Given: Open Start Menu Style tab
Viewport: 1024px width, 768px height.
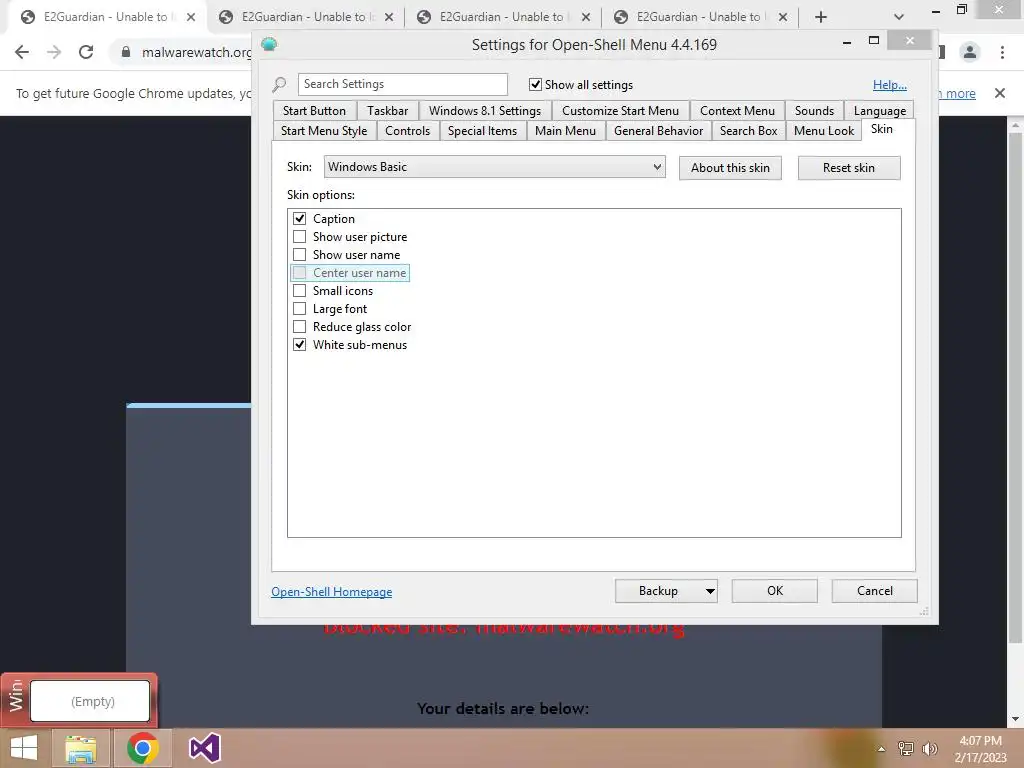Looking at the screenshot, I should coord(324,131).
